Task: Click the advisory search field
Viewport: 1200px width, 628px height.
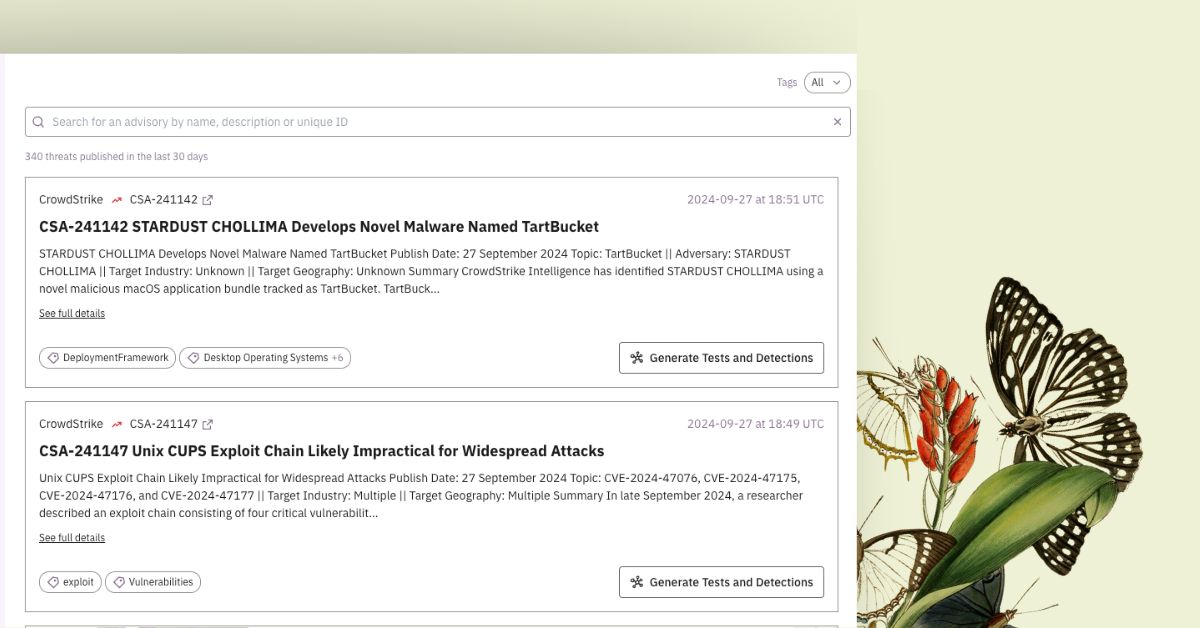Action: (438, 122)
